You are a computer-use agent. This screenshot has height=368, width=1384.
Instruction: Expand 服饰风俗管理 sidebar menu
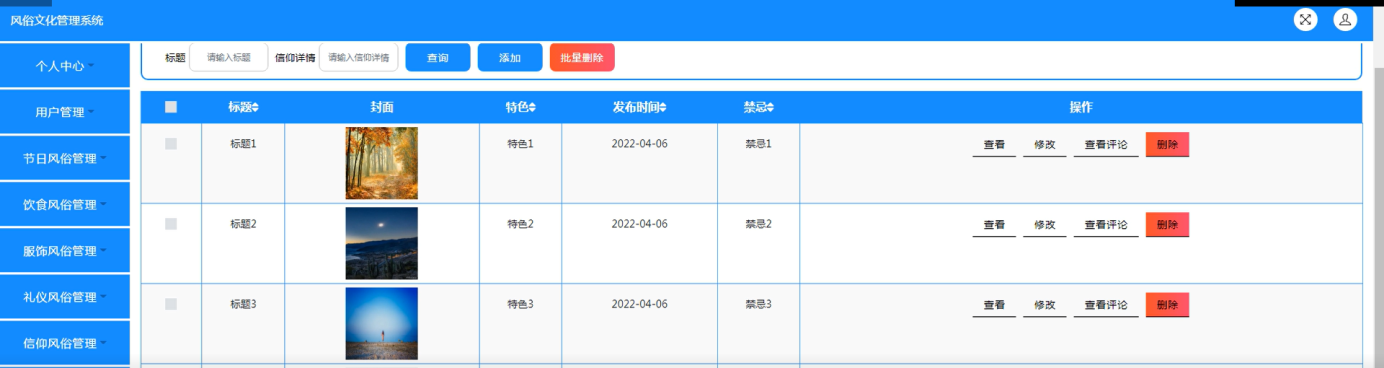point(65,250)
